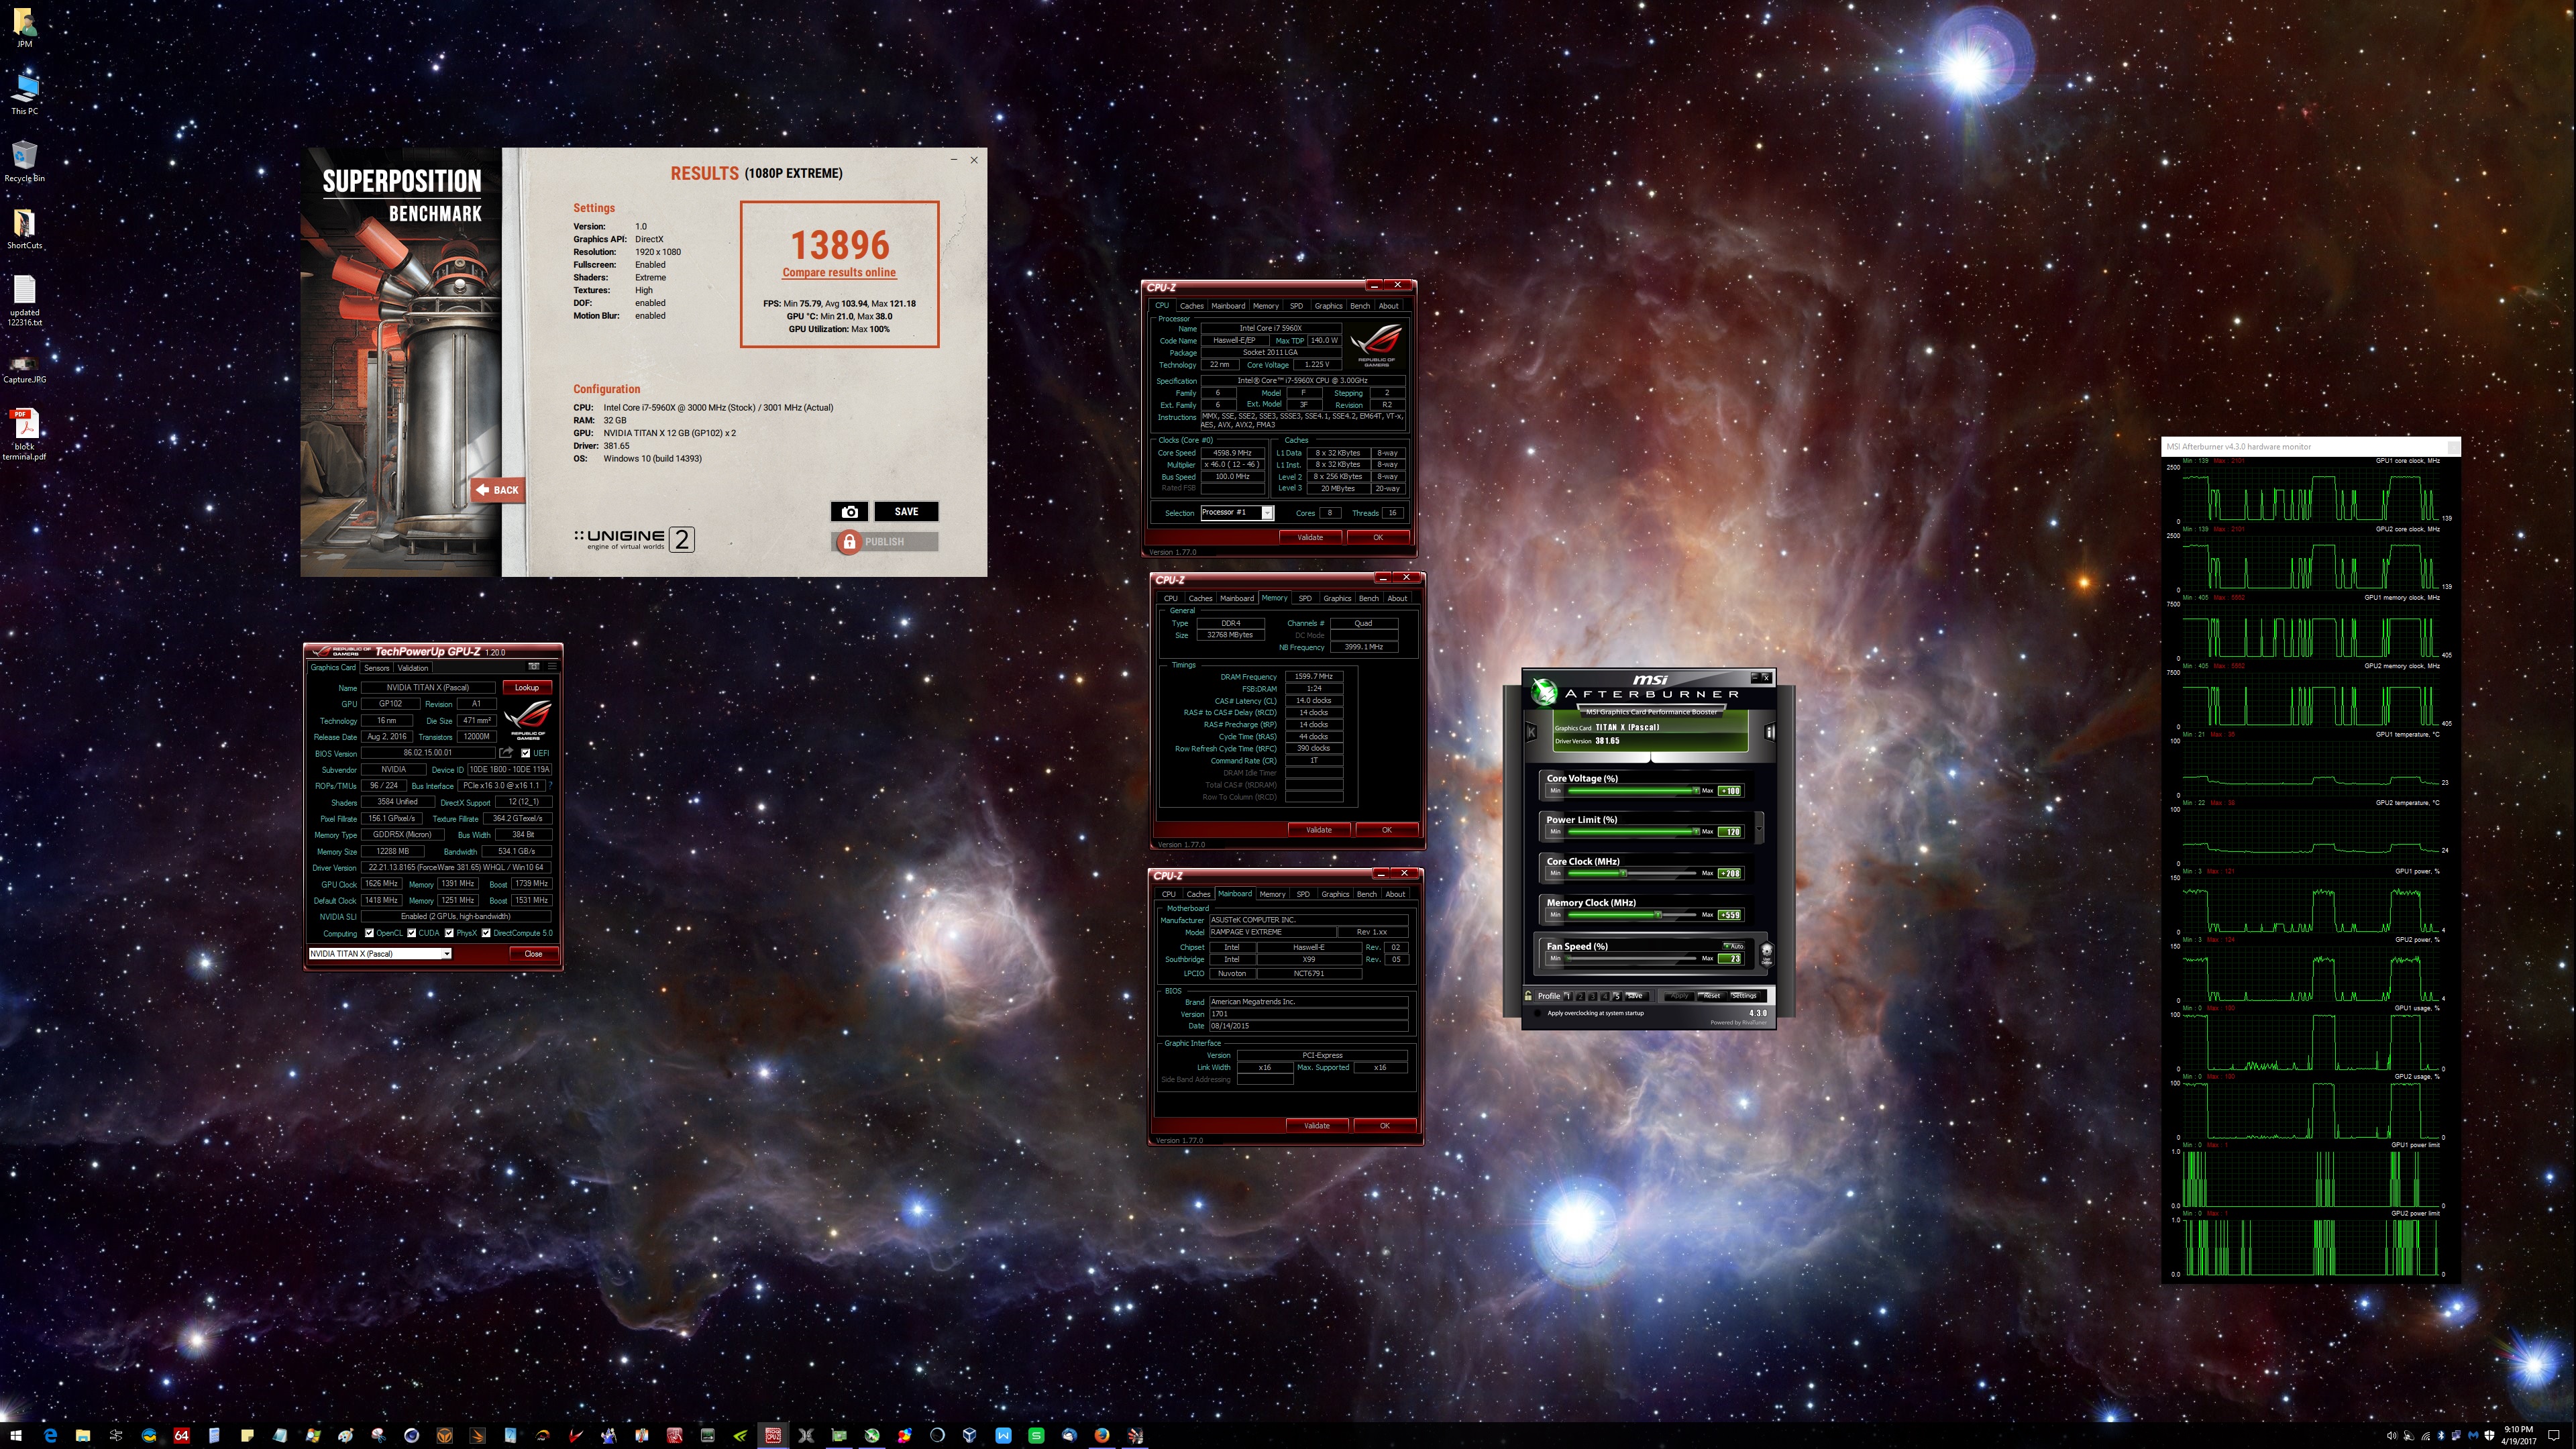Toggle the OpenCL checkbox
The height and width of the screenshot is (1449, 2576).
pyautogui.click(x=369, y=933)
